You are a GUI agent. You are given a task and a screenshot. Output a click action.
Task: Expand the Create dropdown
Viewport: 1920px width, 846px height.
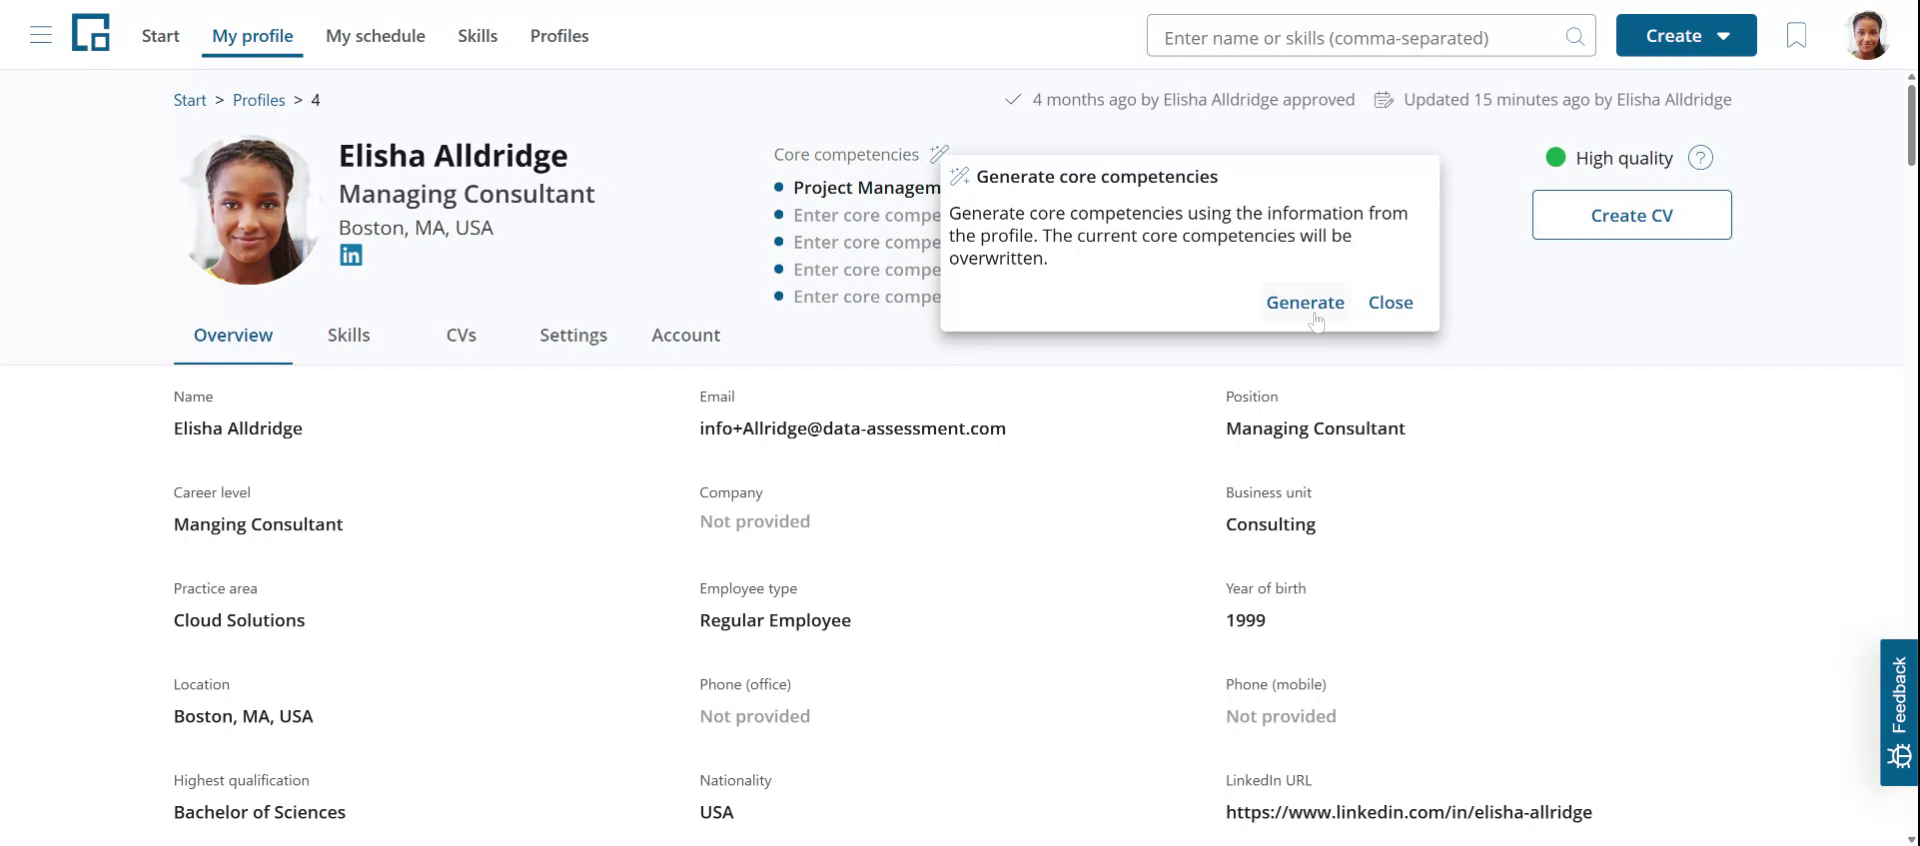[1686, 36]
